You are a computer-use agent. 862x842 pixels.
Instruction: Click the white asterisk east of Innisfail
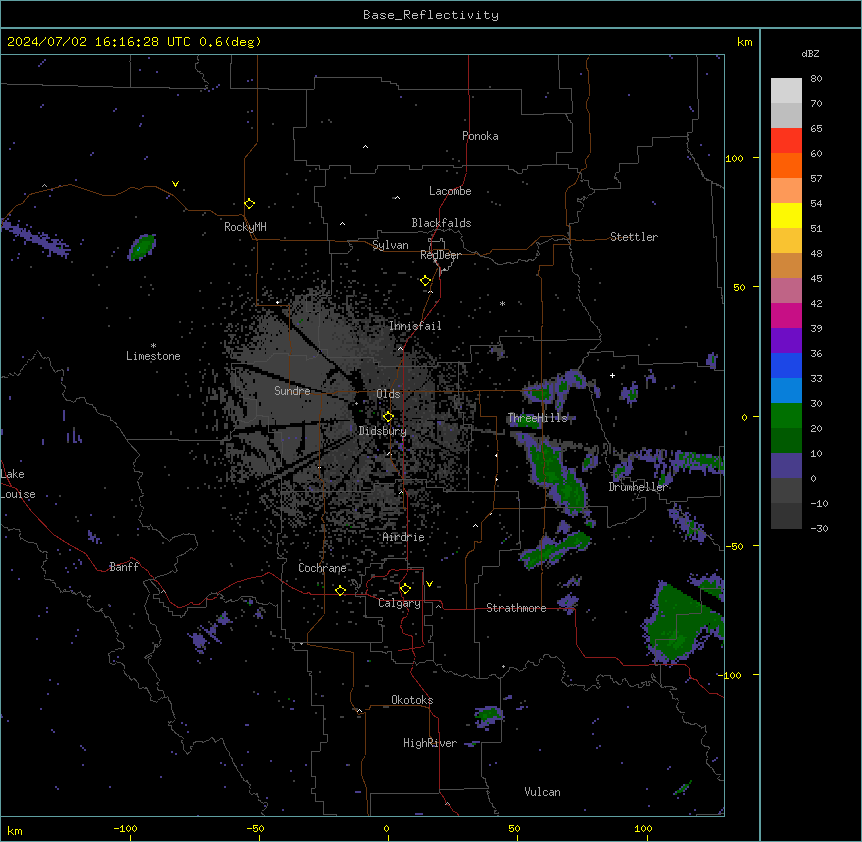(502, 303)
